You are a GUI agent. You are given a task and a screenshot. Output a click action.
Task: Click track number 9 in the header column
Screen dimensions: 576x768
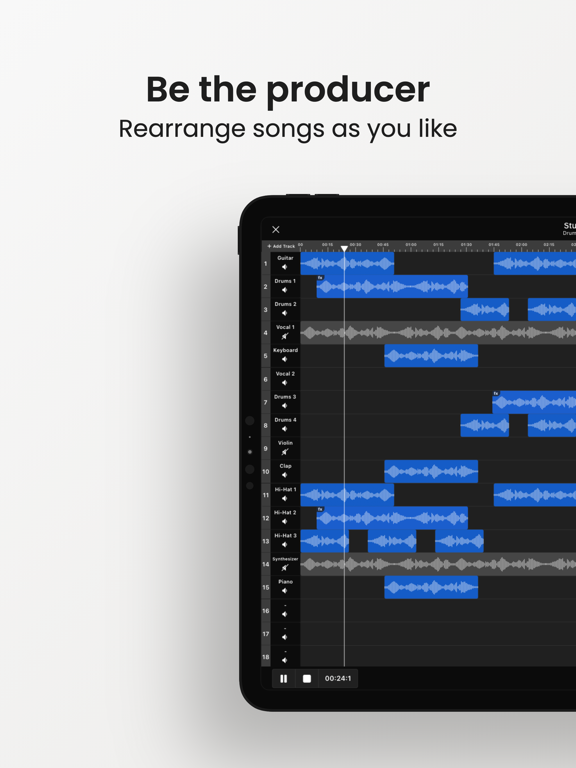click(x=265, y=449)
